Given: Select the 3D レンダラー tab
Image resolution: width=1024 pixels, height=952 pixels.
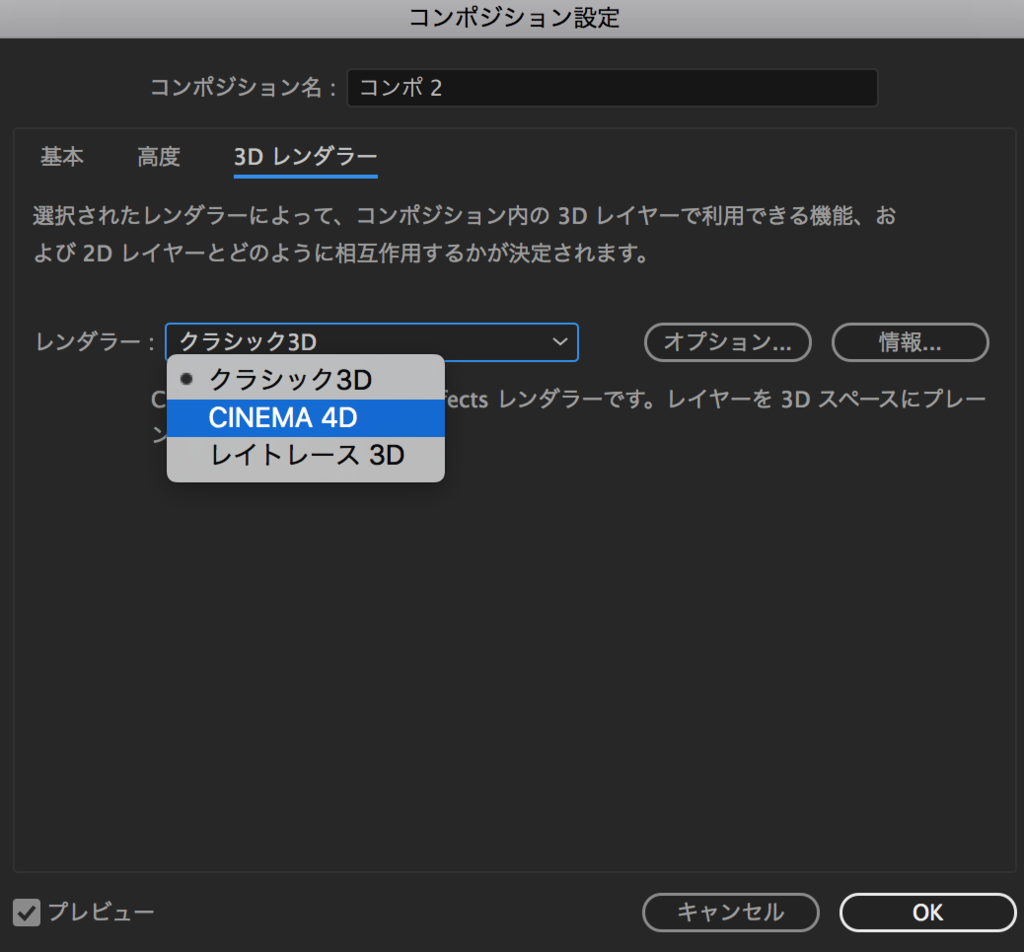Looking at the screenshot, I should [x=306, y=157].
